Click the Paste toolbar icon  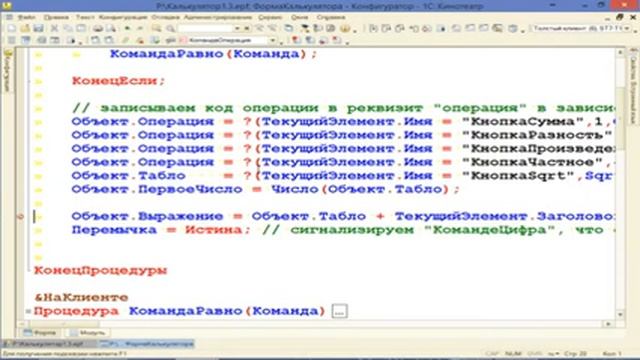tap(81, 28)
